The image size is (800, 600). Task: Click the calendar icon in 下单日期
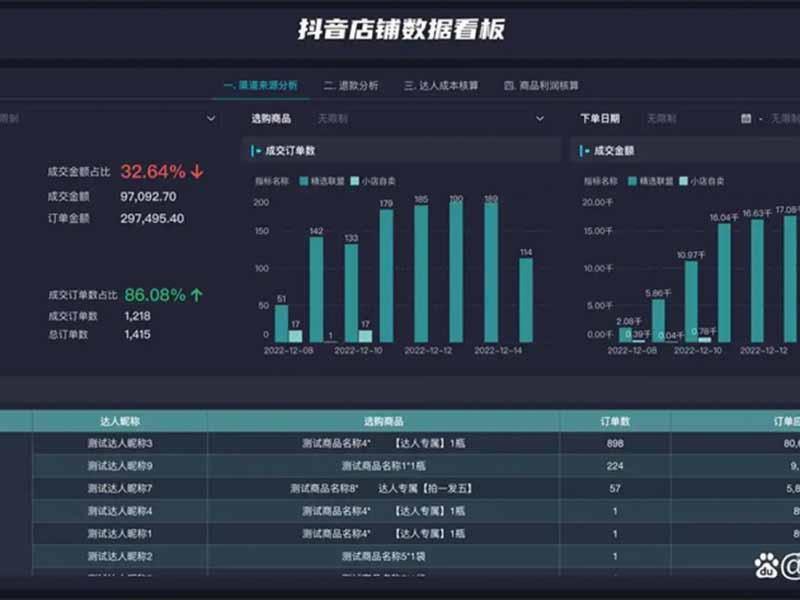tap(746, 119)
